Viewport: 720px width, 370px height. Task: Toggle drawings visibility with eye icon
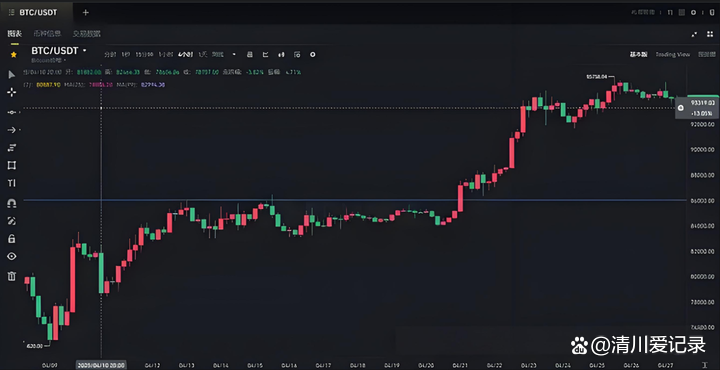[x=12, y=256]
